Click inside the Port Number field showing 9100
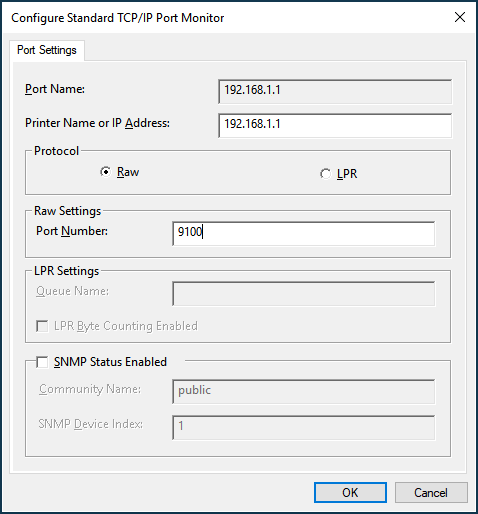This screenshot has width=478, height=514. [x=304, y=234]
